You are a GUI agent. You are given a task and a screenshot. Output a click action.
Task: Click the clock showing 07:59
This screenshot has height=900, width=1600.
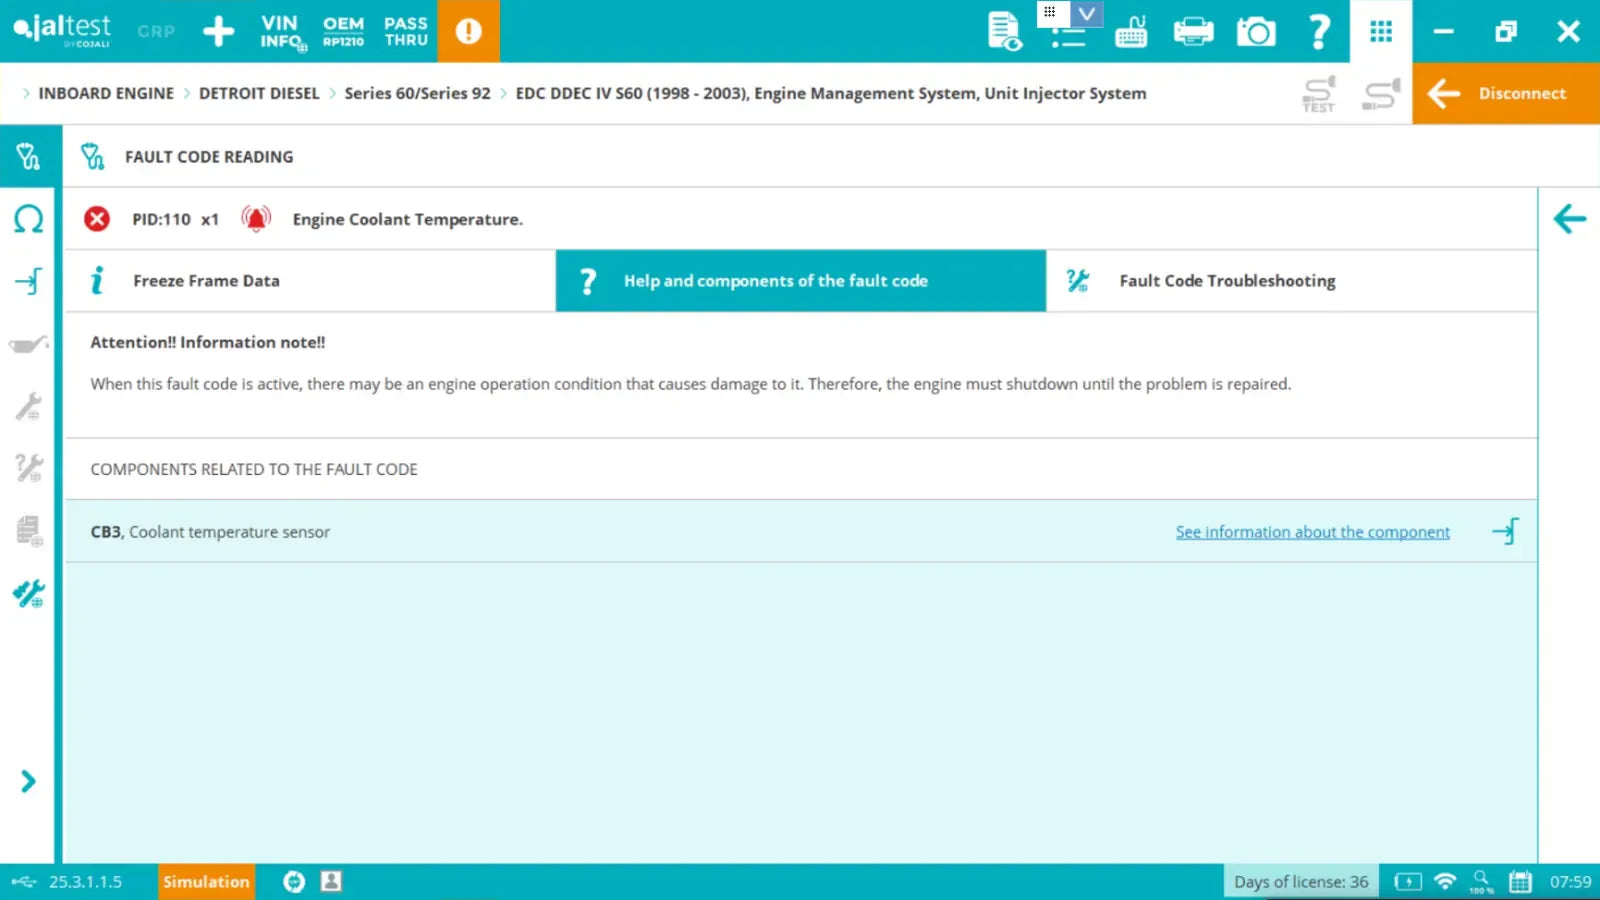1570,882
